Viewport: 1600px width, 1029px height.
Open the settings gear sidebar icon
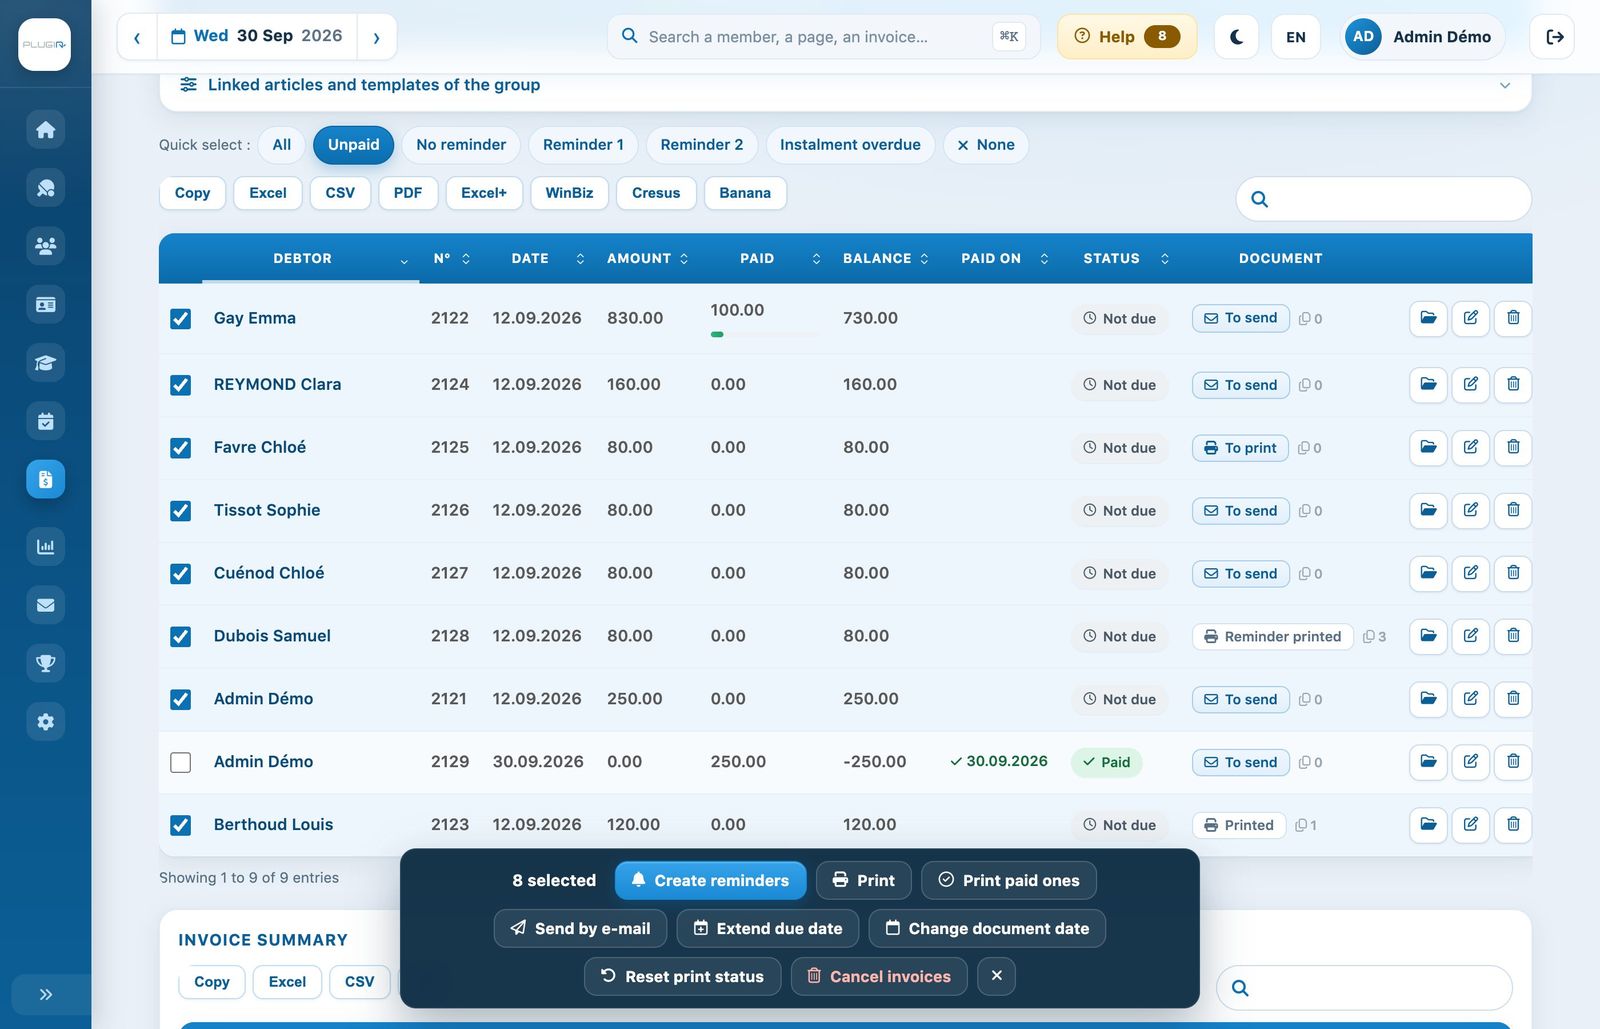[x=45, y=722]
